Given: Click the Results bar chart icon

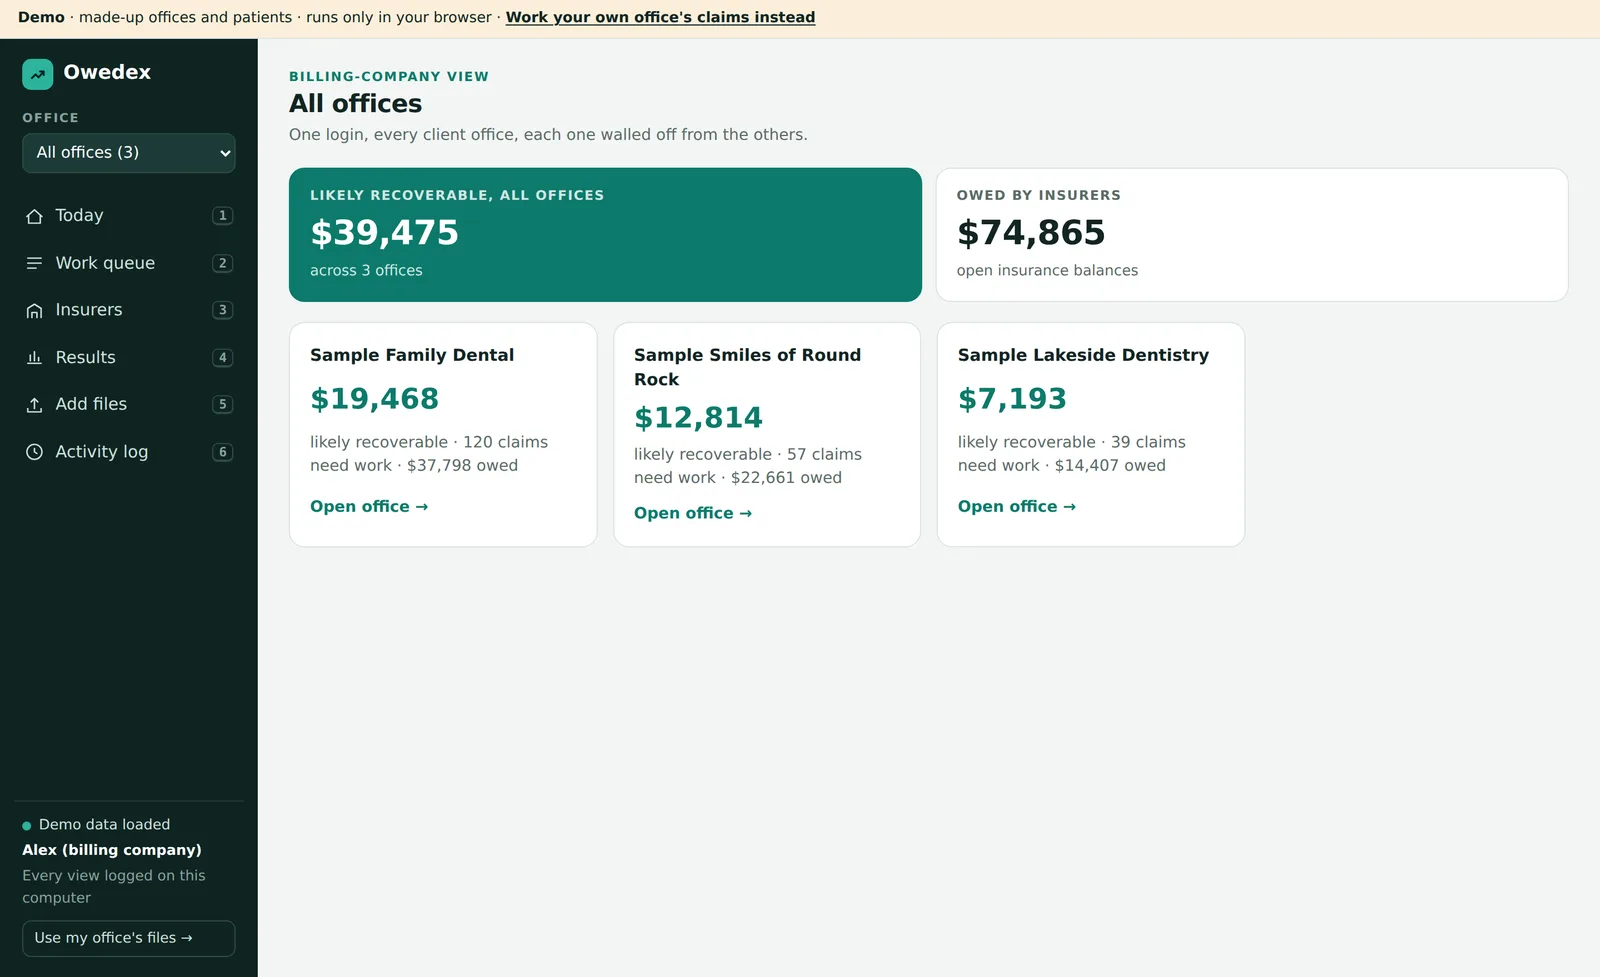Looking at the screenshot, I should coord(34,358).
